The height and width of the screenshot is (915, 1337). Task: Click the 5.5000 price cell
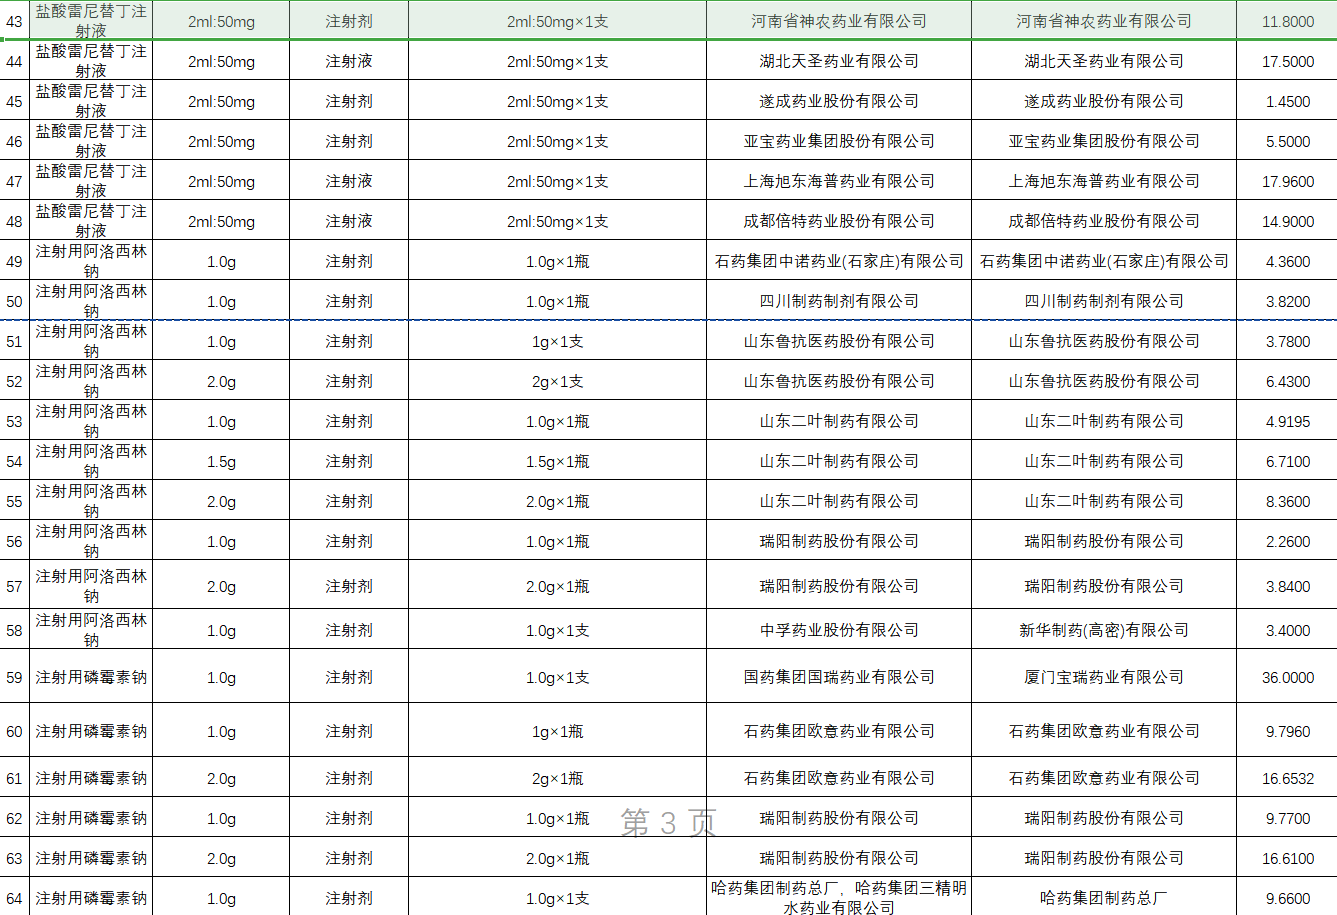click(1287, 141)
